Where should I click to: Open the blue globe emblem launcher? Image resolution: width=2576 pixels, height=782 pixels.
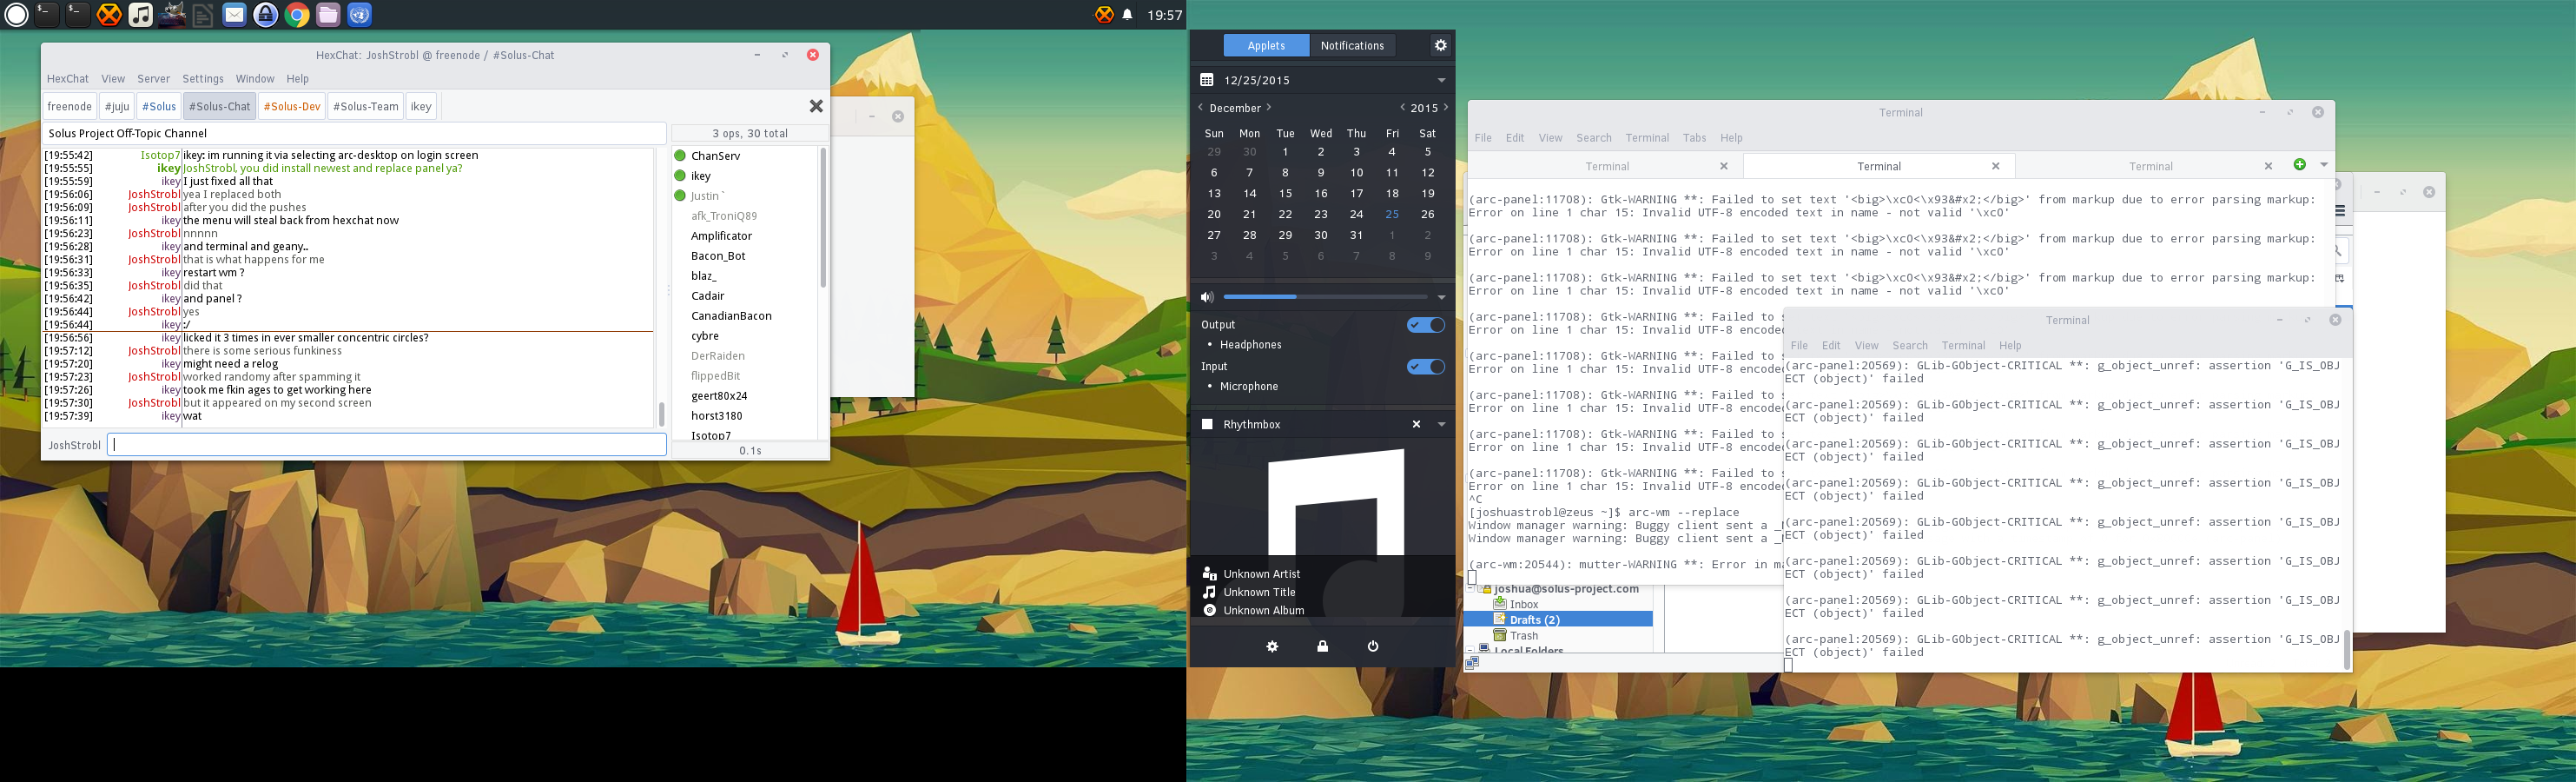359,15
